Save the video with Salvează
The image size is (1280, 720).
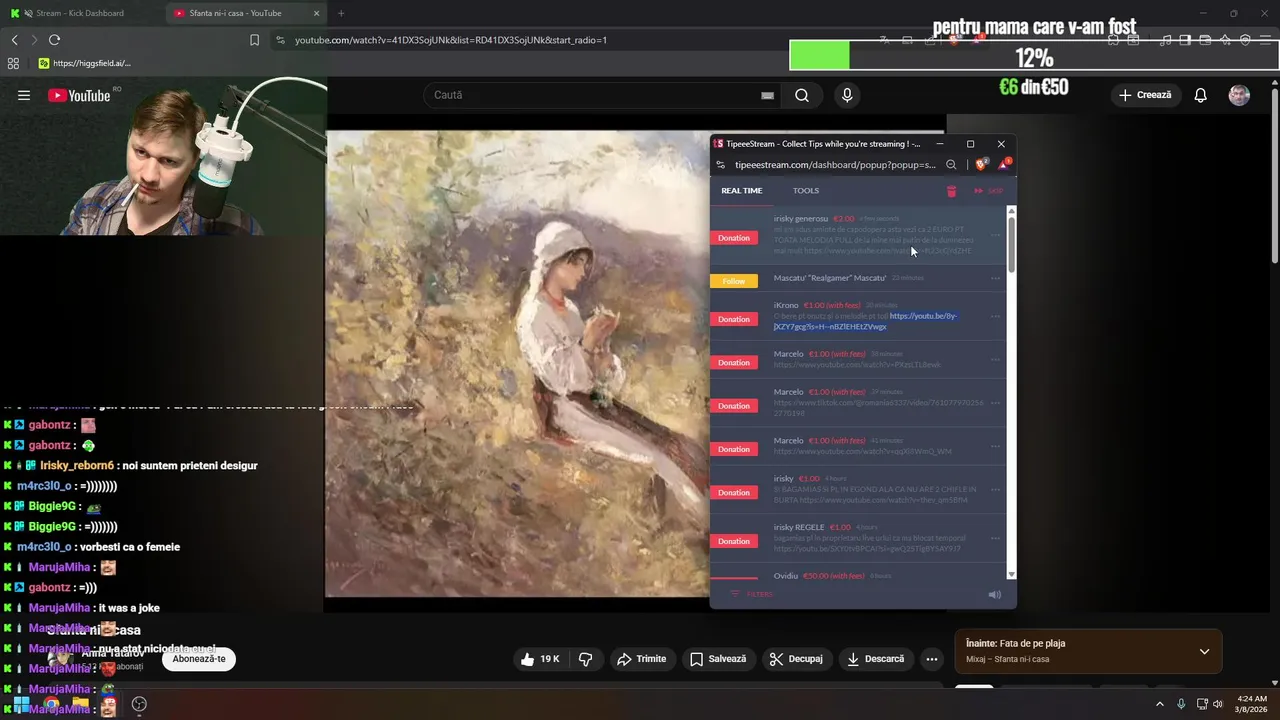[718, 659]
